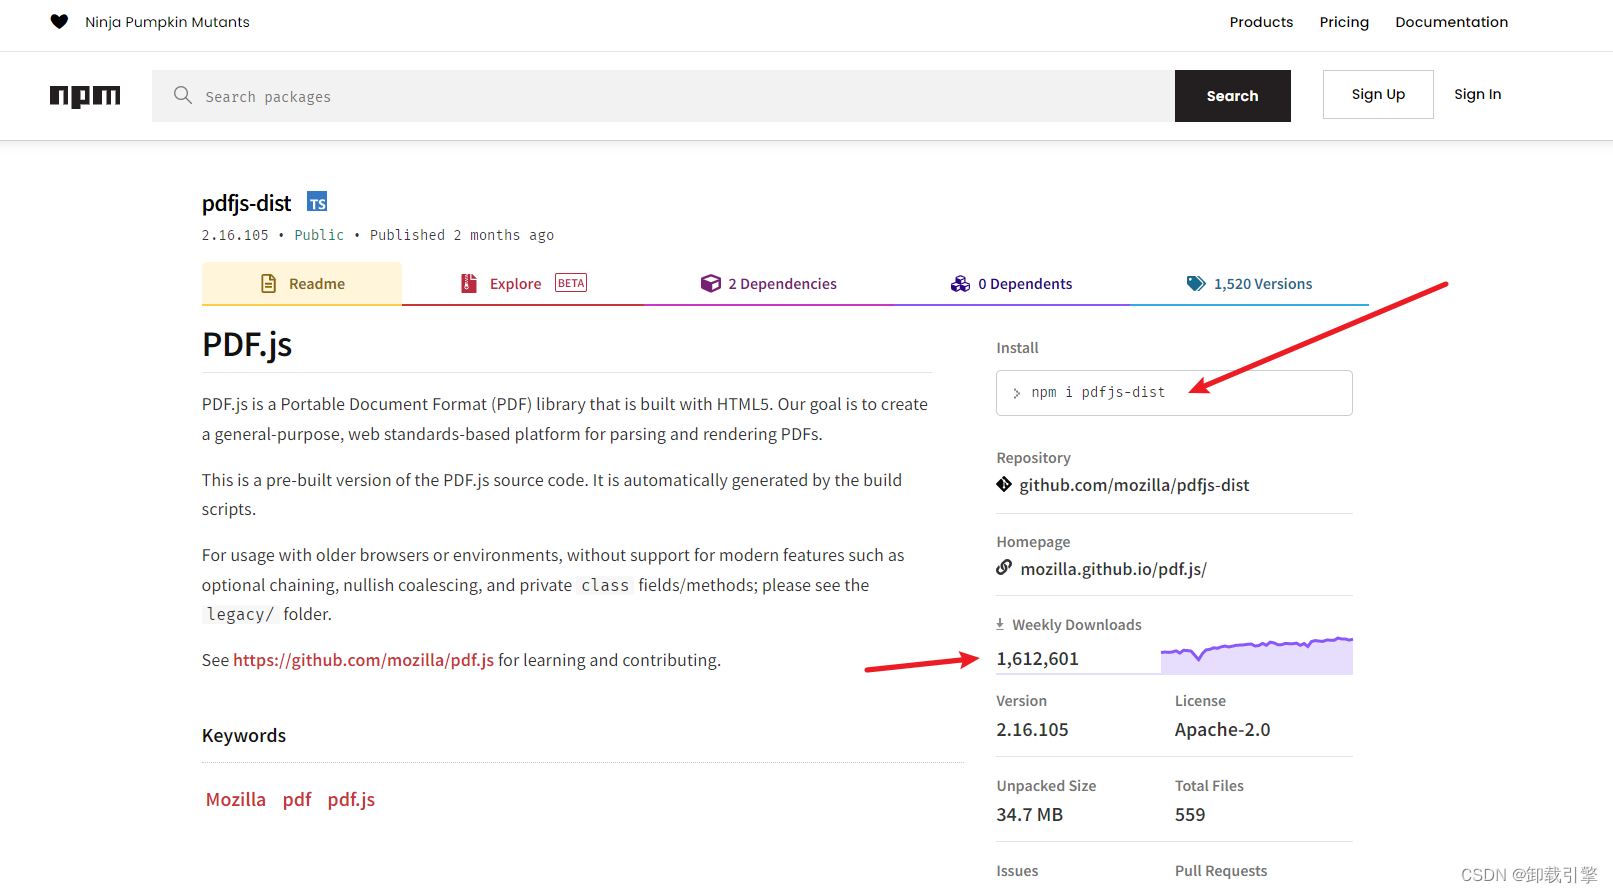Click the Keywords heading

tap(244, 736)
